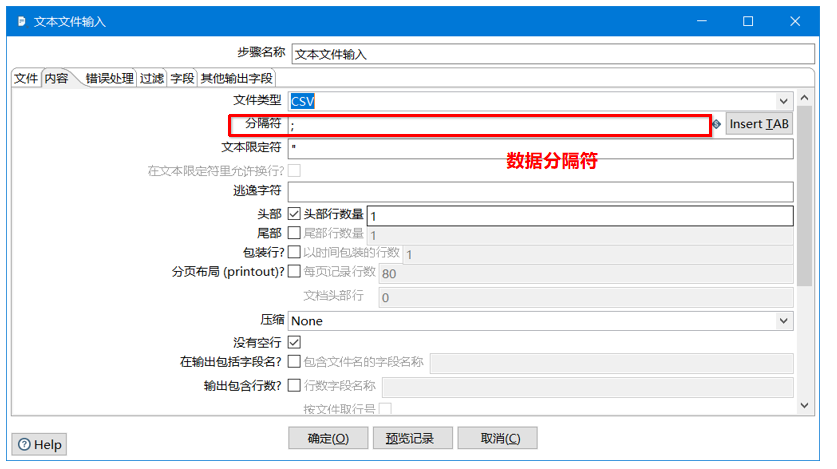This screenshot has width=837, height=469.
Task: Enable the 尾部 footer checkbox
Action: pyautogui.click(x=294, y=233)
